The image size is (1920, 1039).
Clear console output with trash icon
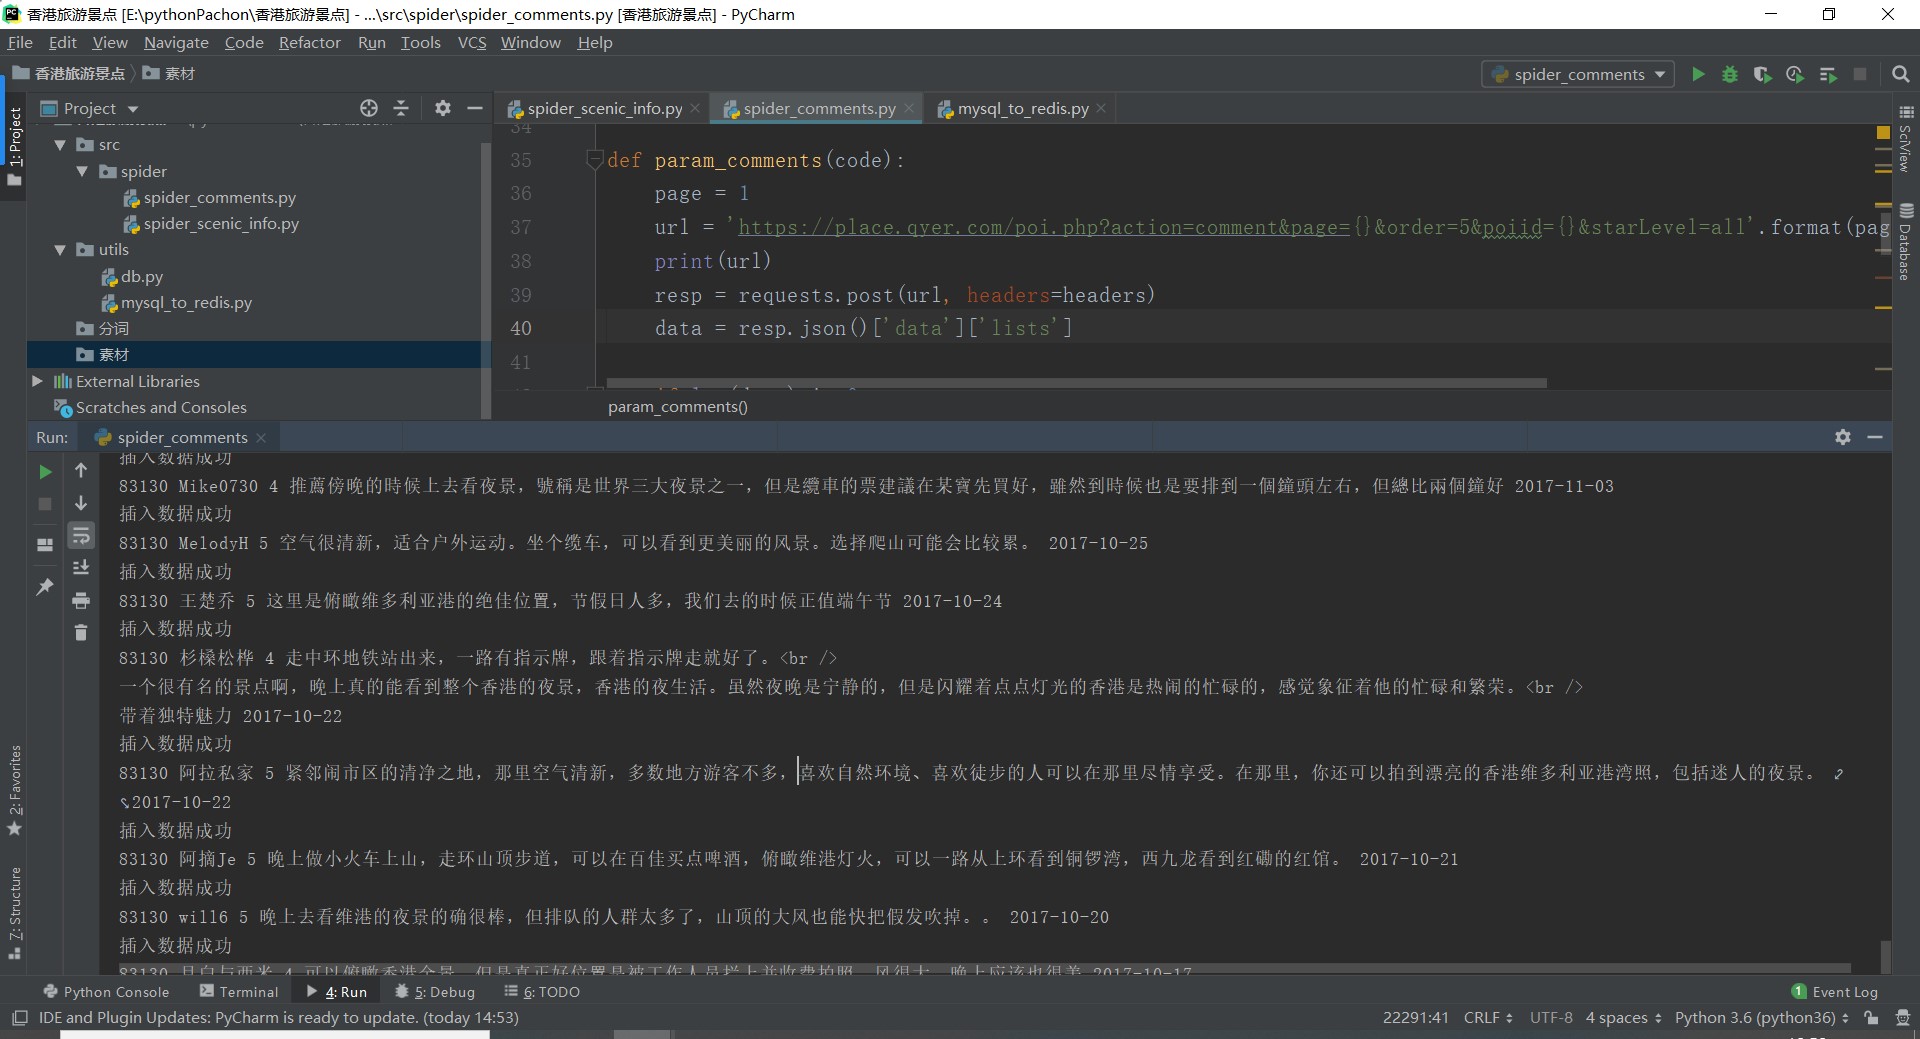pos(81,632)
